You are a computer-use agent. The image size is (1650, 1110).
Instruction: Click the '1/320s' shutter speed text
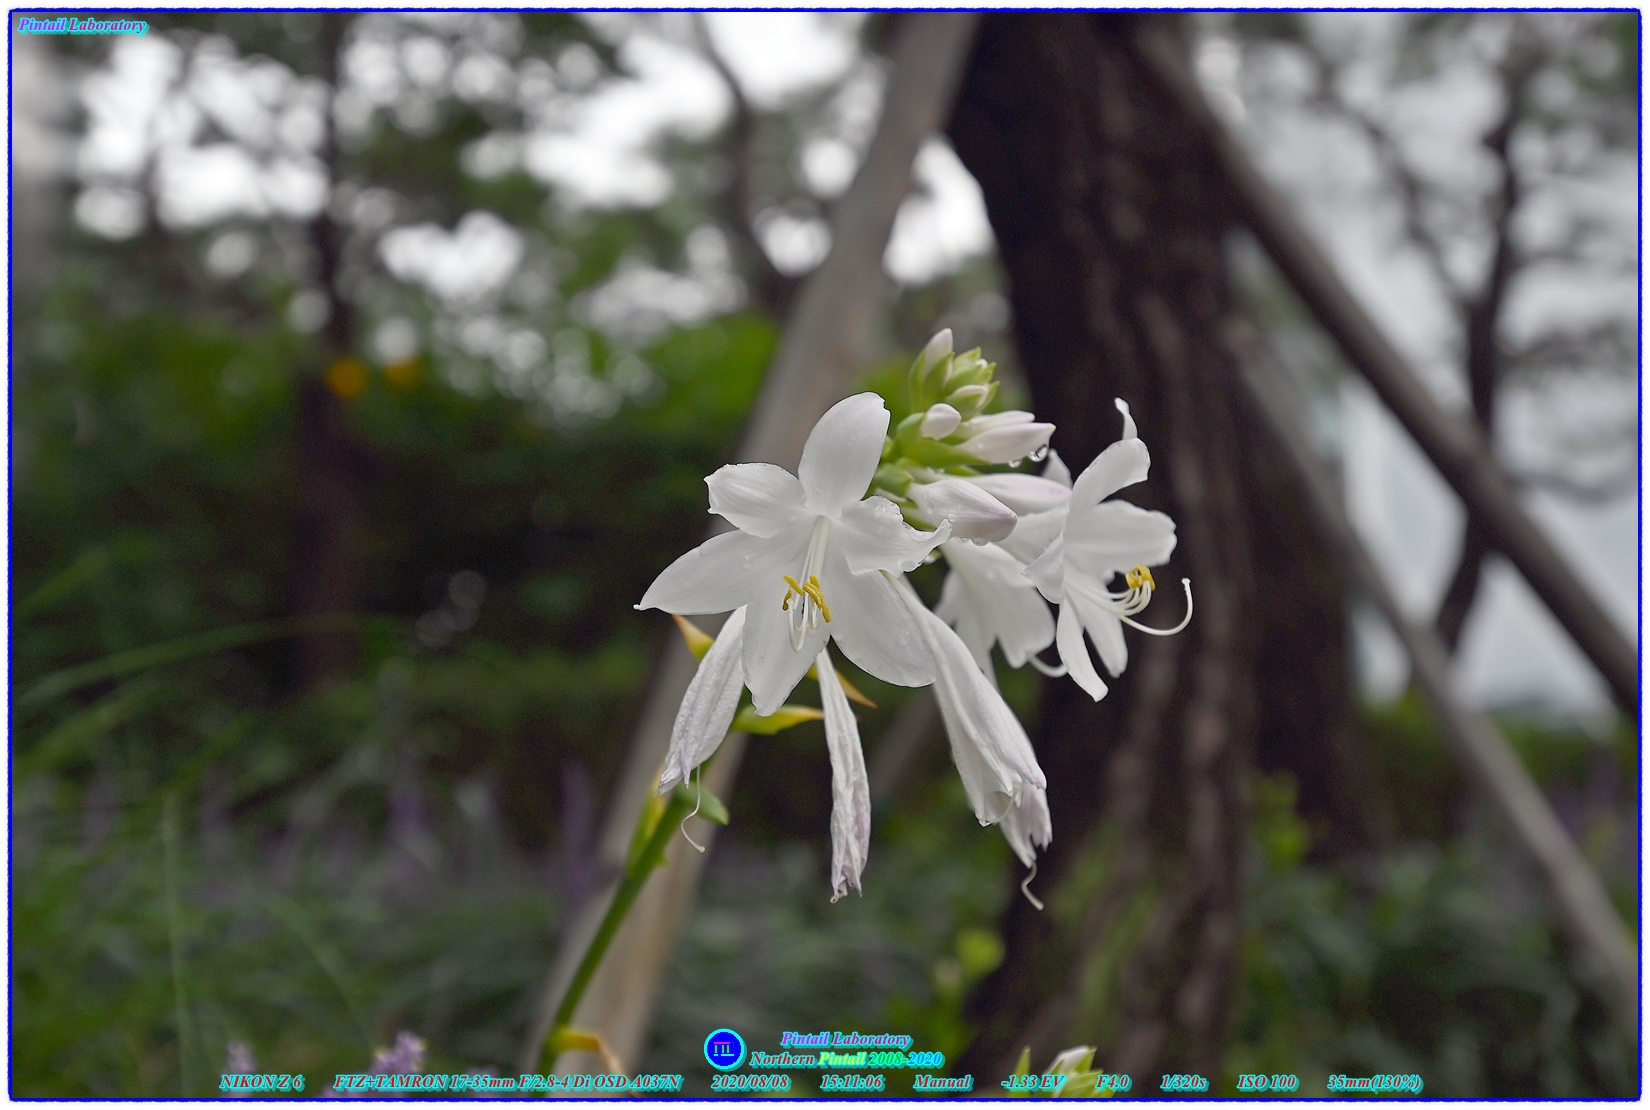(1183, 1082)
